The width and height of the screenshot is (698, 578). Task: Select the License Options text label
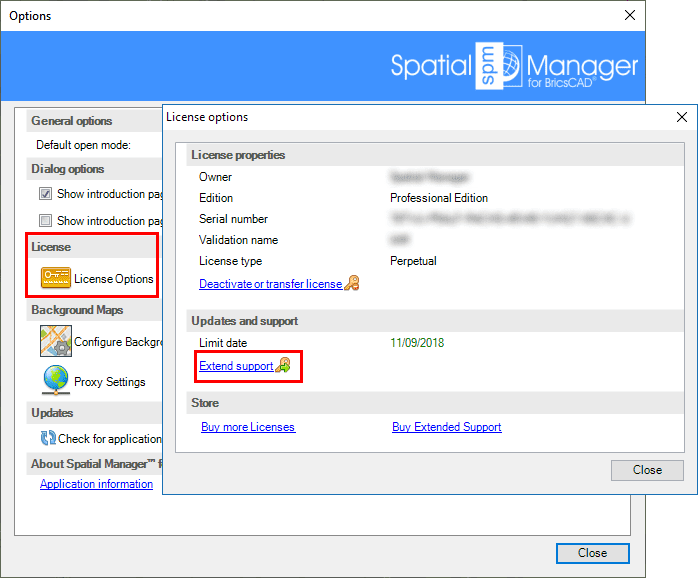click(113, 279)
